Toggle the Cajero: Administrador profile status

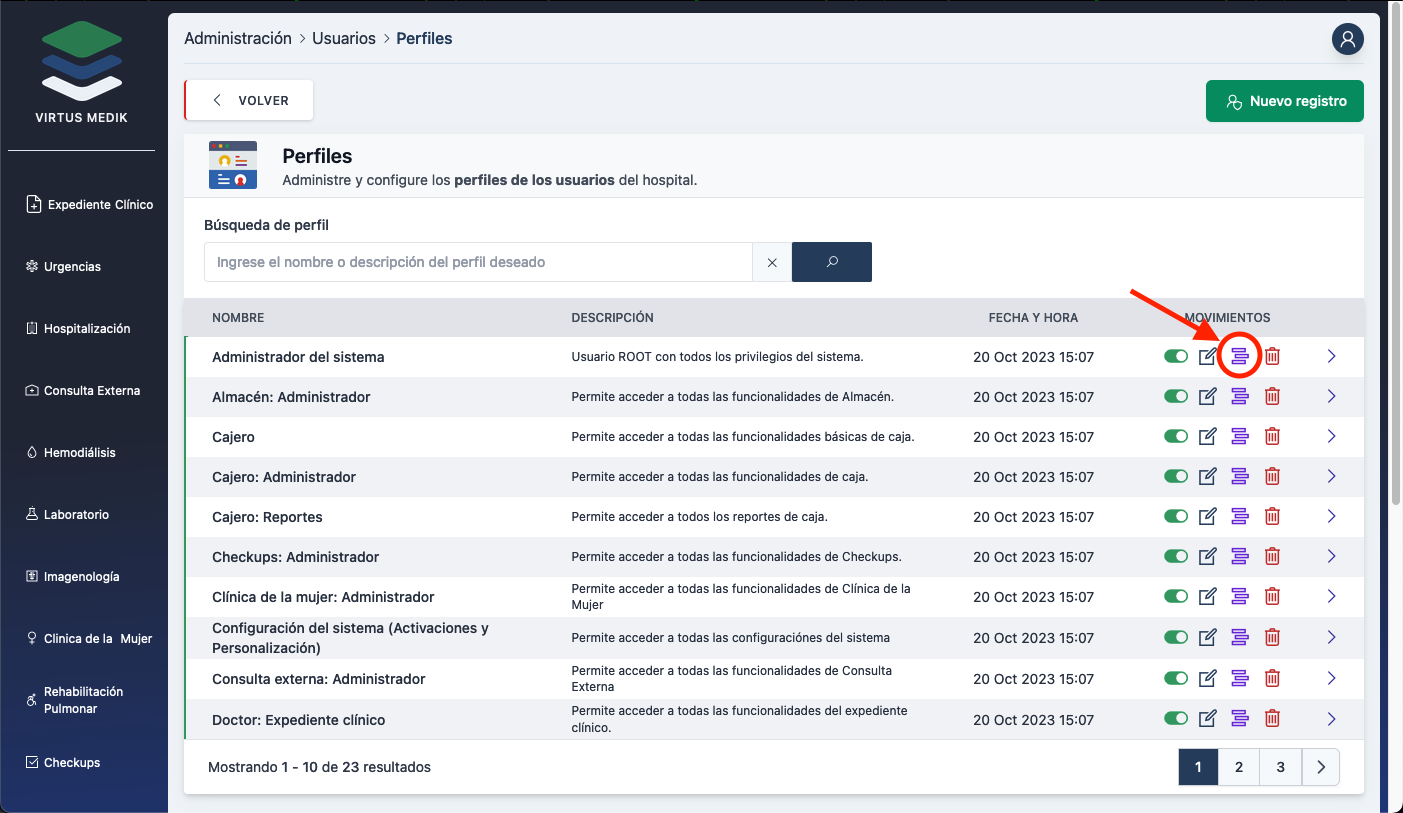pyautogui.click(x=1176, y=477)
